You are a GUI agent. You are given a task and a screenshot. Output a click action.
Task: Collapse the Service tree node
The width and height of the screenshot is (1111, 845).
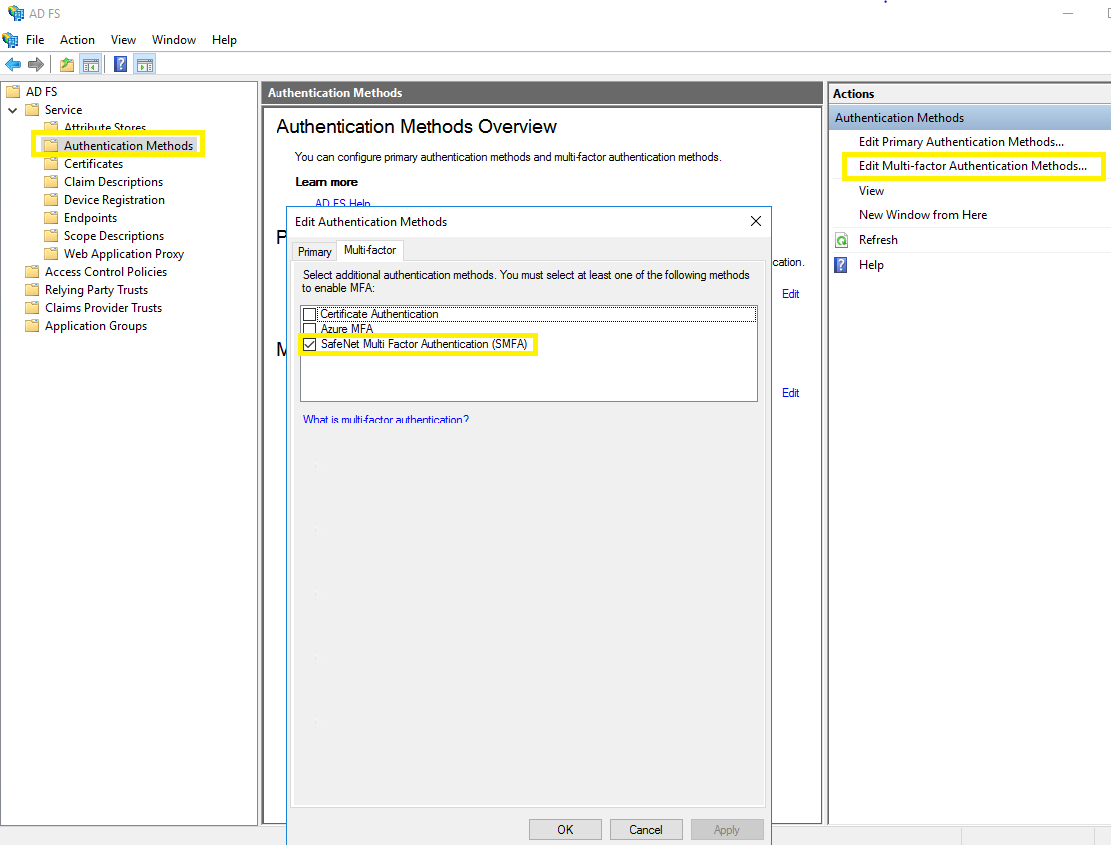pos(13,110)
